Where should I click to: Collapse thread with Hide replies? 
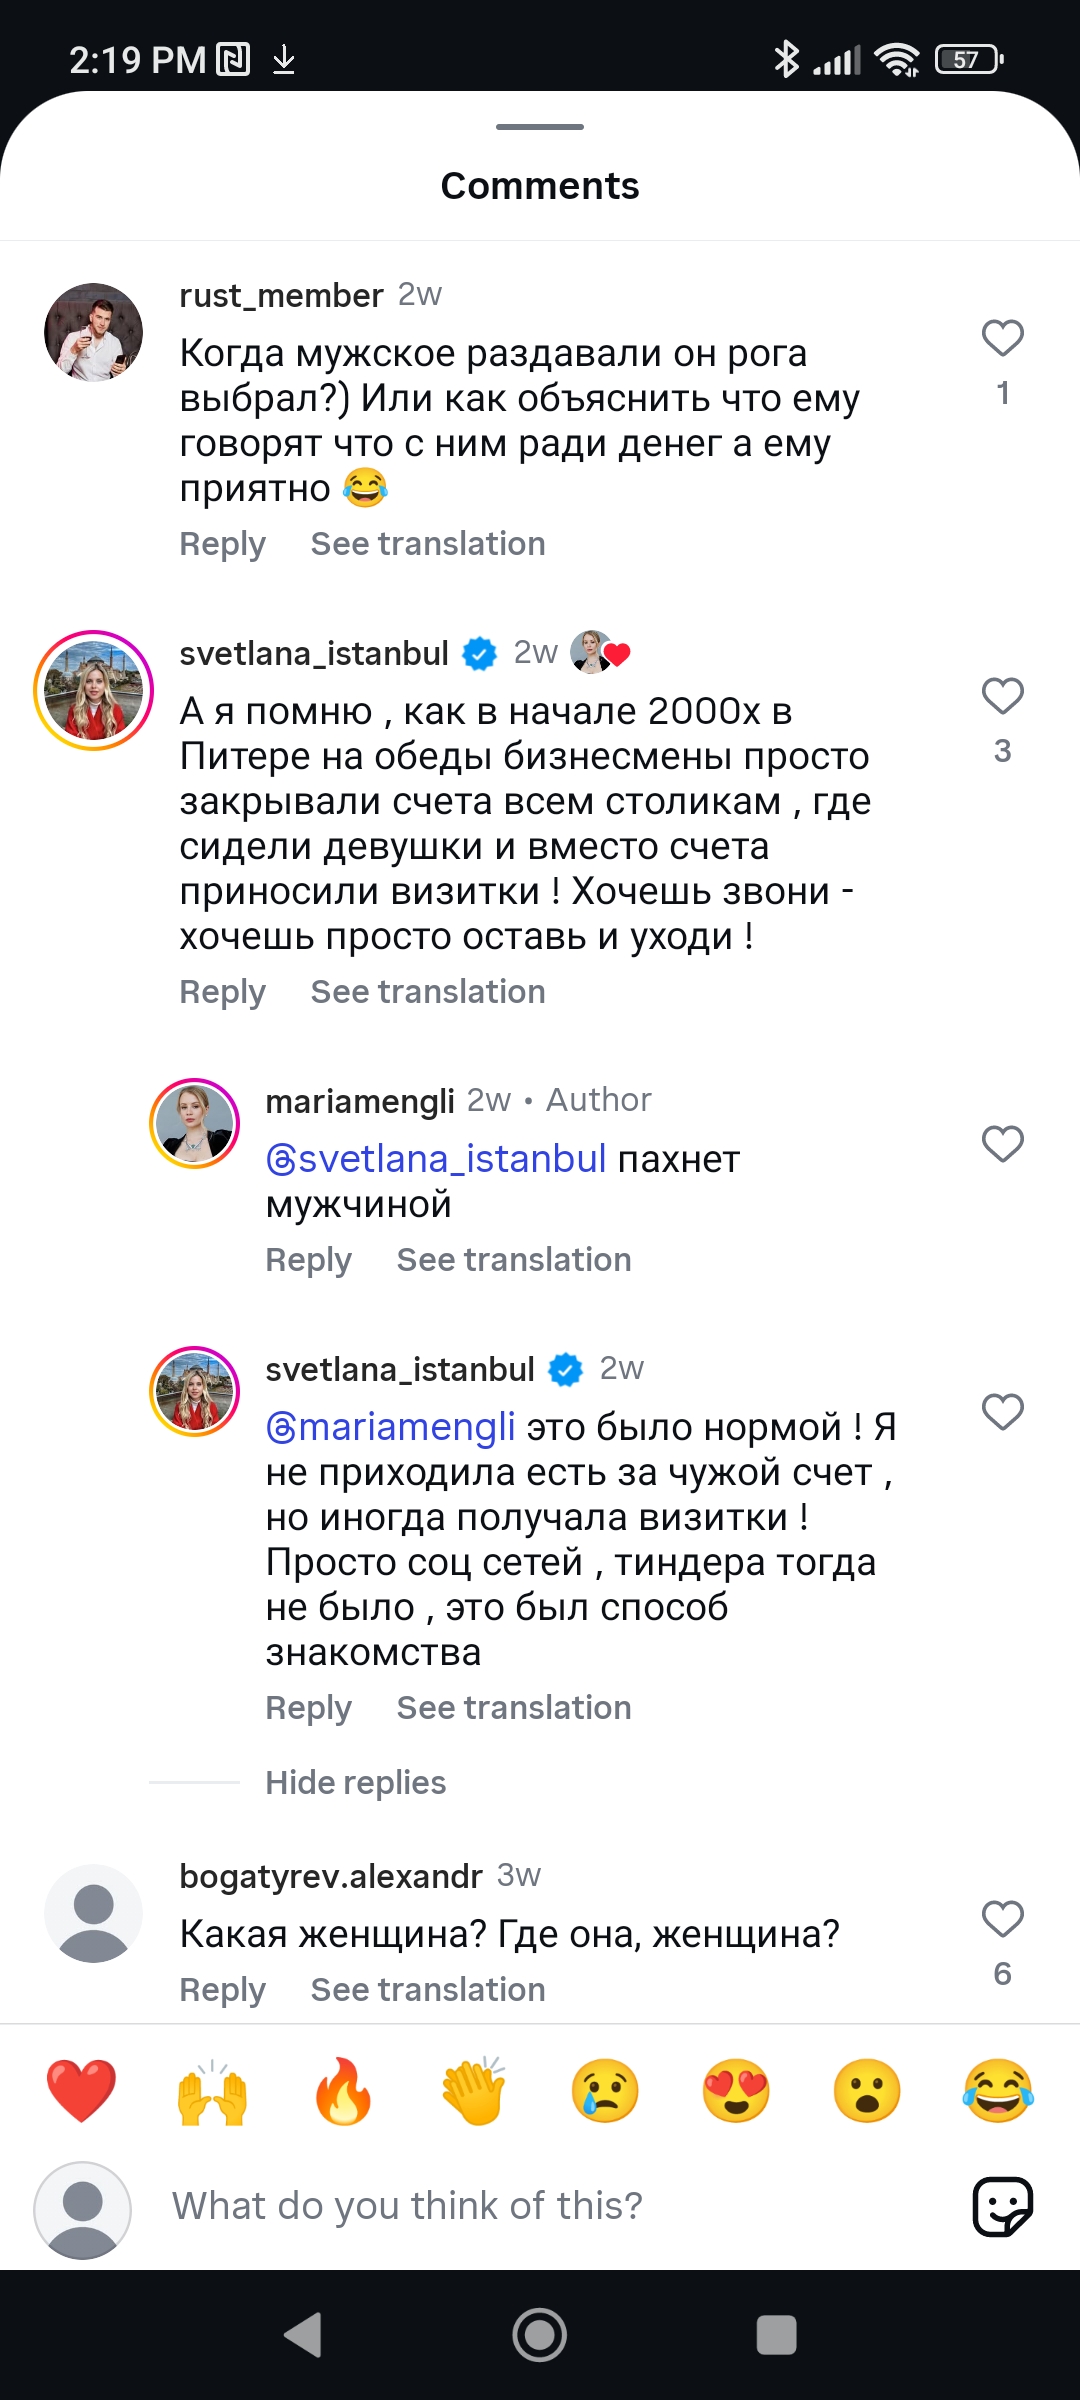[355, 1782]
